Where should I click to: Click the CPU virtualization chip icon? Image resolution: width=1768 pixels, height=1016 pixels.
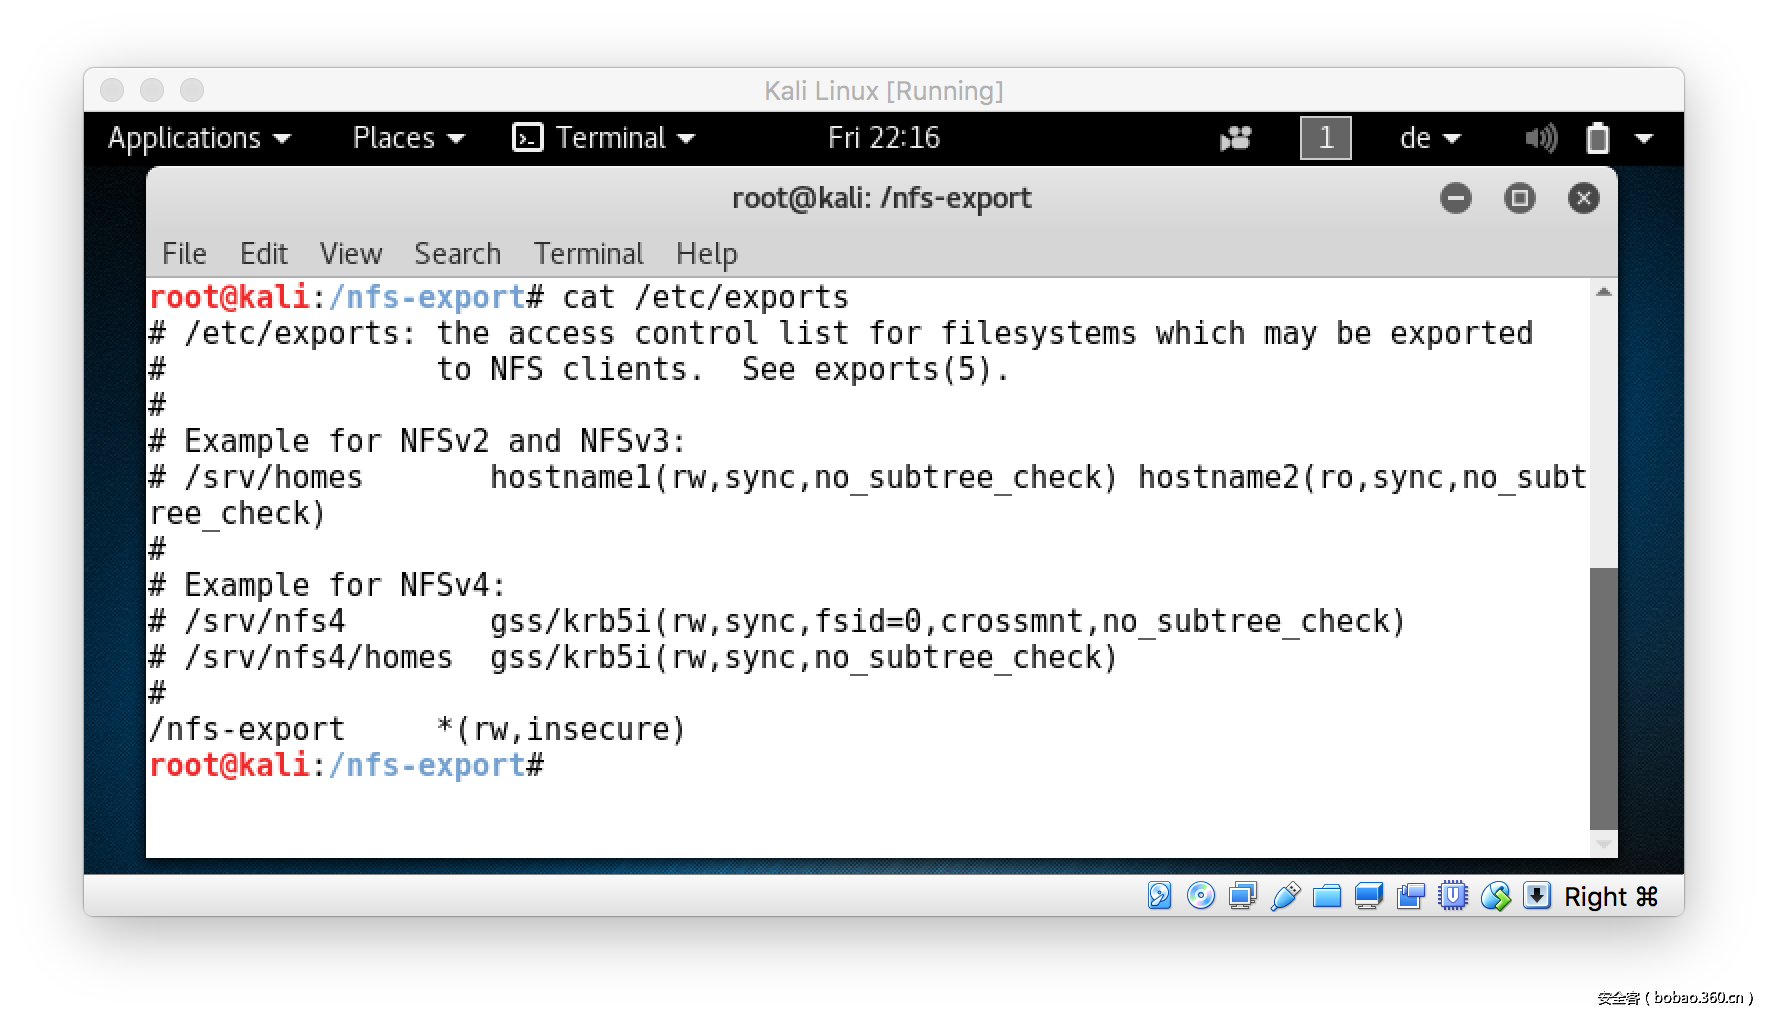tap(1453, 895)
